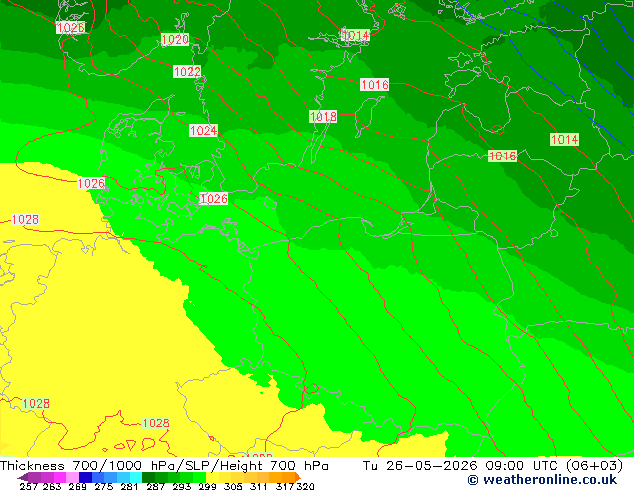Click the map title 'Thickness 700/1000 hPa/SLP/Height 700 hPa'
The height and width of the screenshot is (490, 634).
click(x=164, y=466)
